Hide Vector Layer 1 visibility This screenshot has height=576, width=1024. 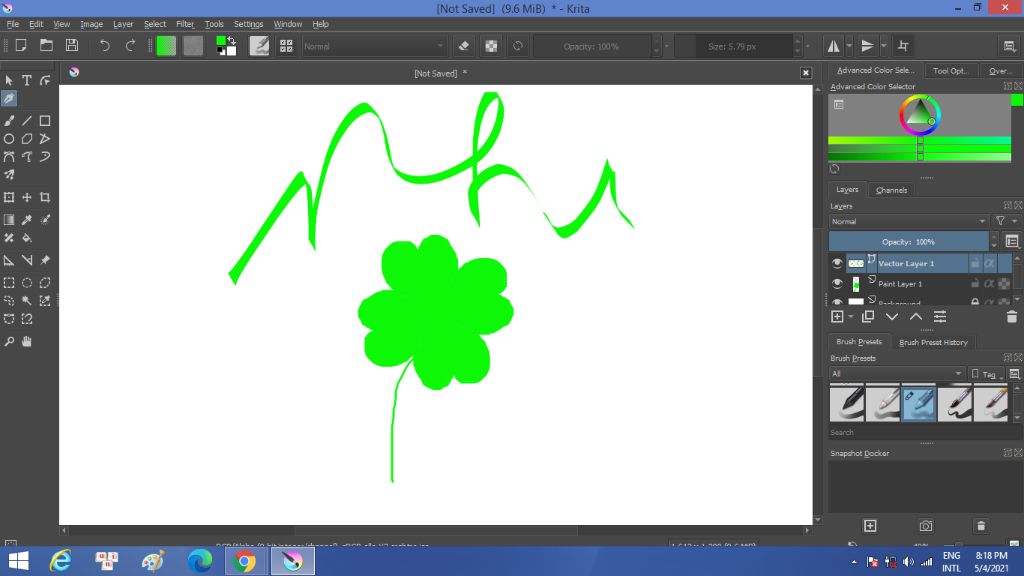(837, 263)
